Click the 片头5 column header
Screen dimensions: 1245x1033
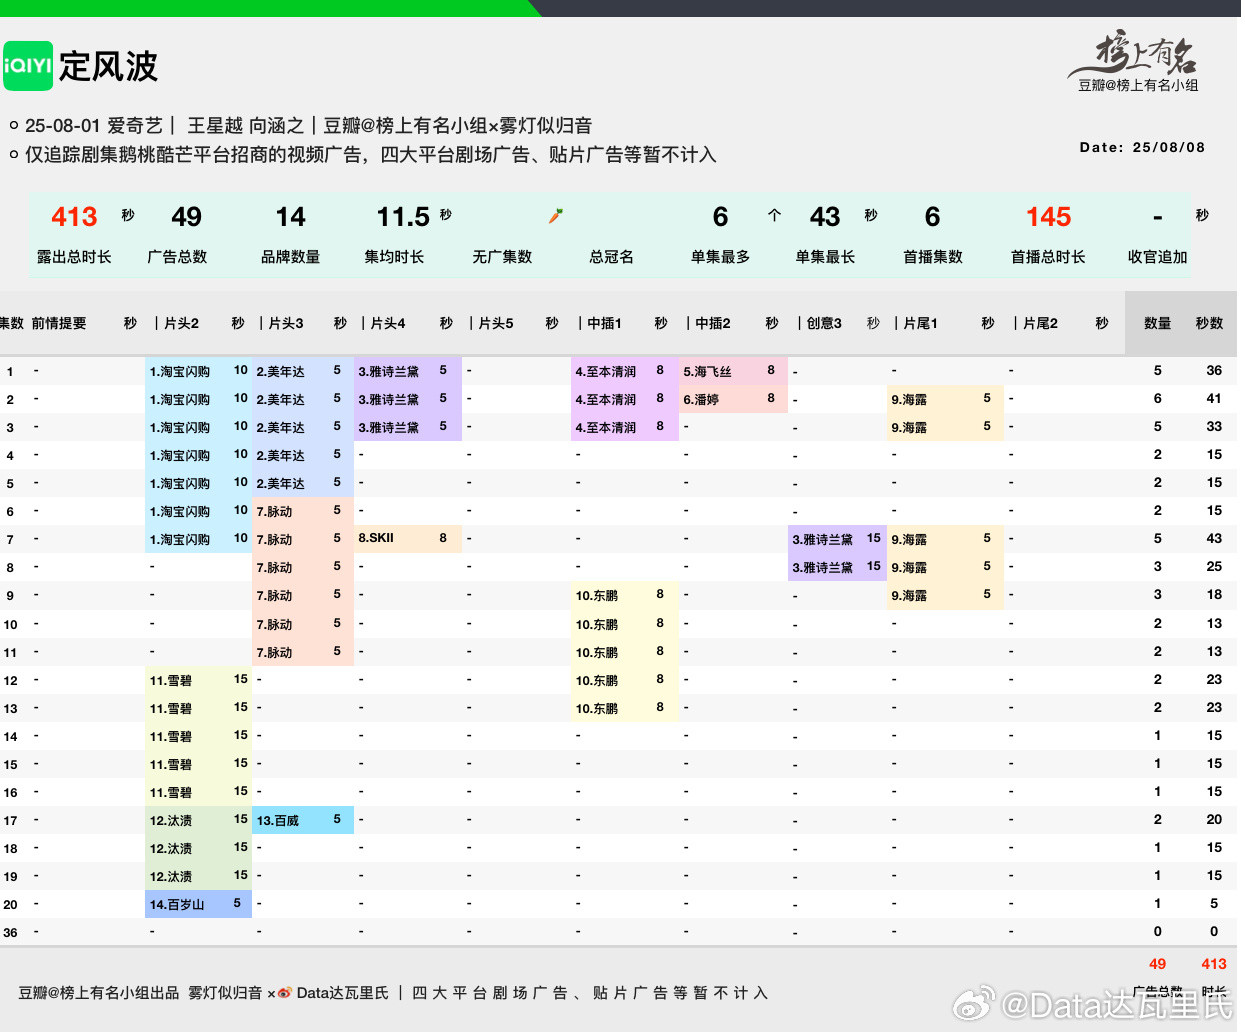tap(495, 323)
